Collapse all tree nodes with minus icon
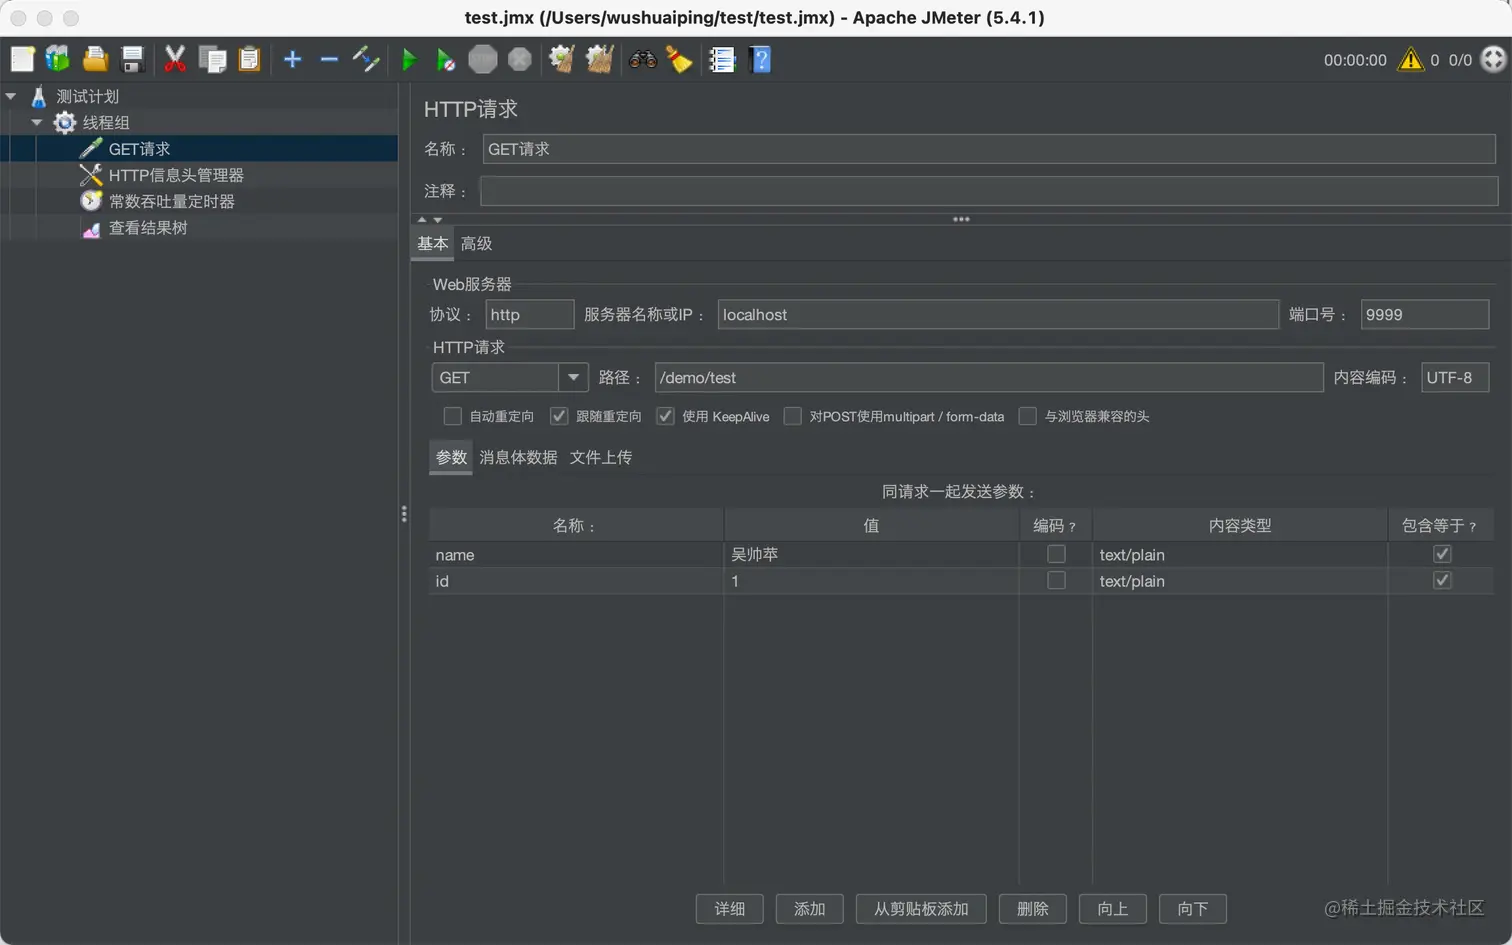 [329, 60]
